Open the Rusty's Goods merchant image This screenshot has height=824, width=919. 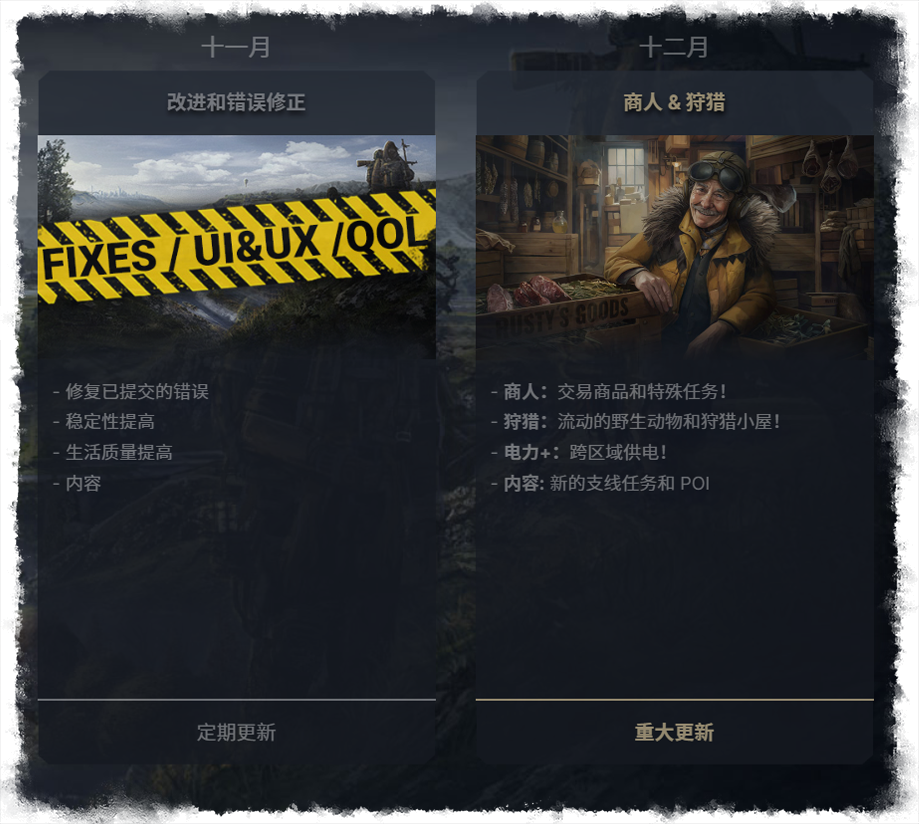pyautogui.click(x=675, y=247)
